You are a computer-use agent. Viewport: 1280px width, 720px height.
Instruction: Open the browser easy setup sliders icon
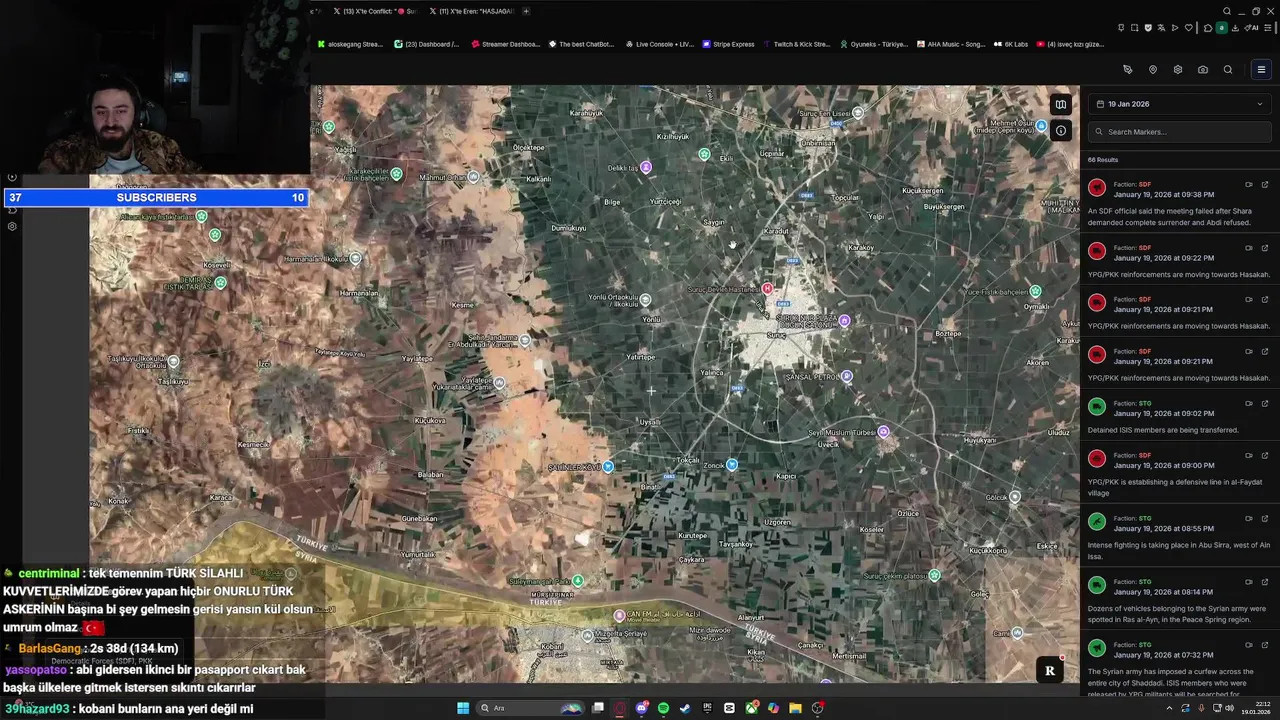[1267, 28]
